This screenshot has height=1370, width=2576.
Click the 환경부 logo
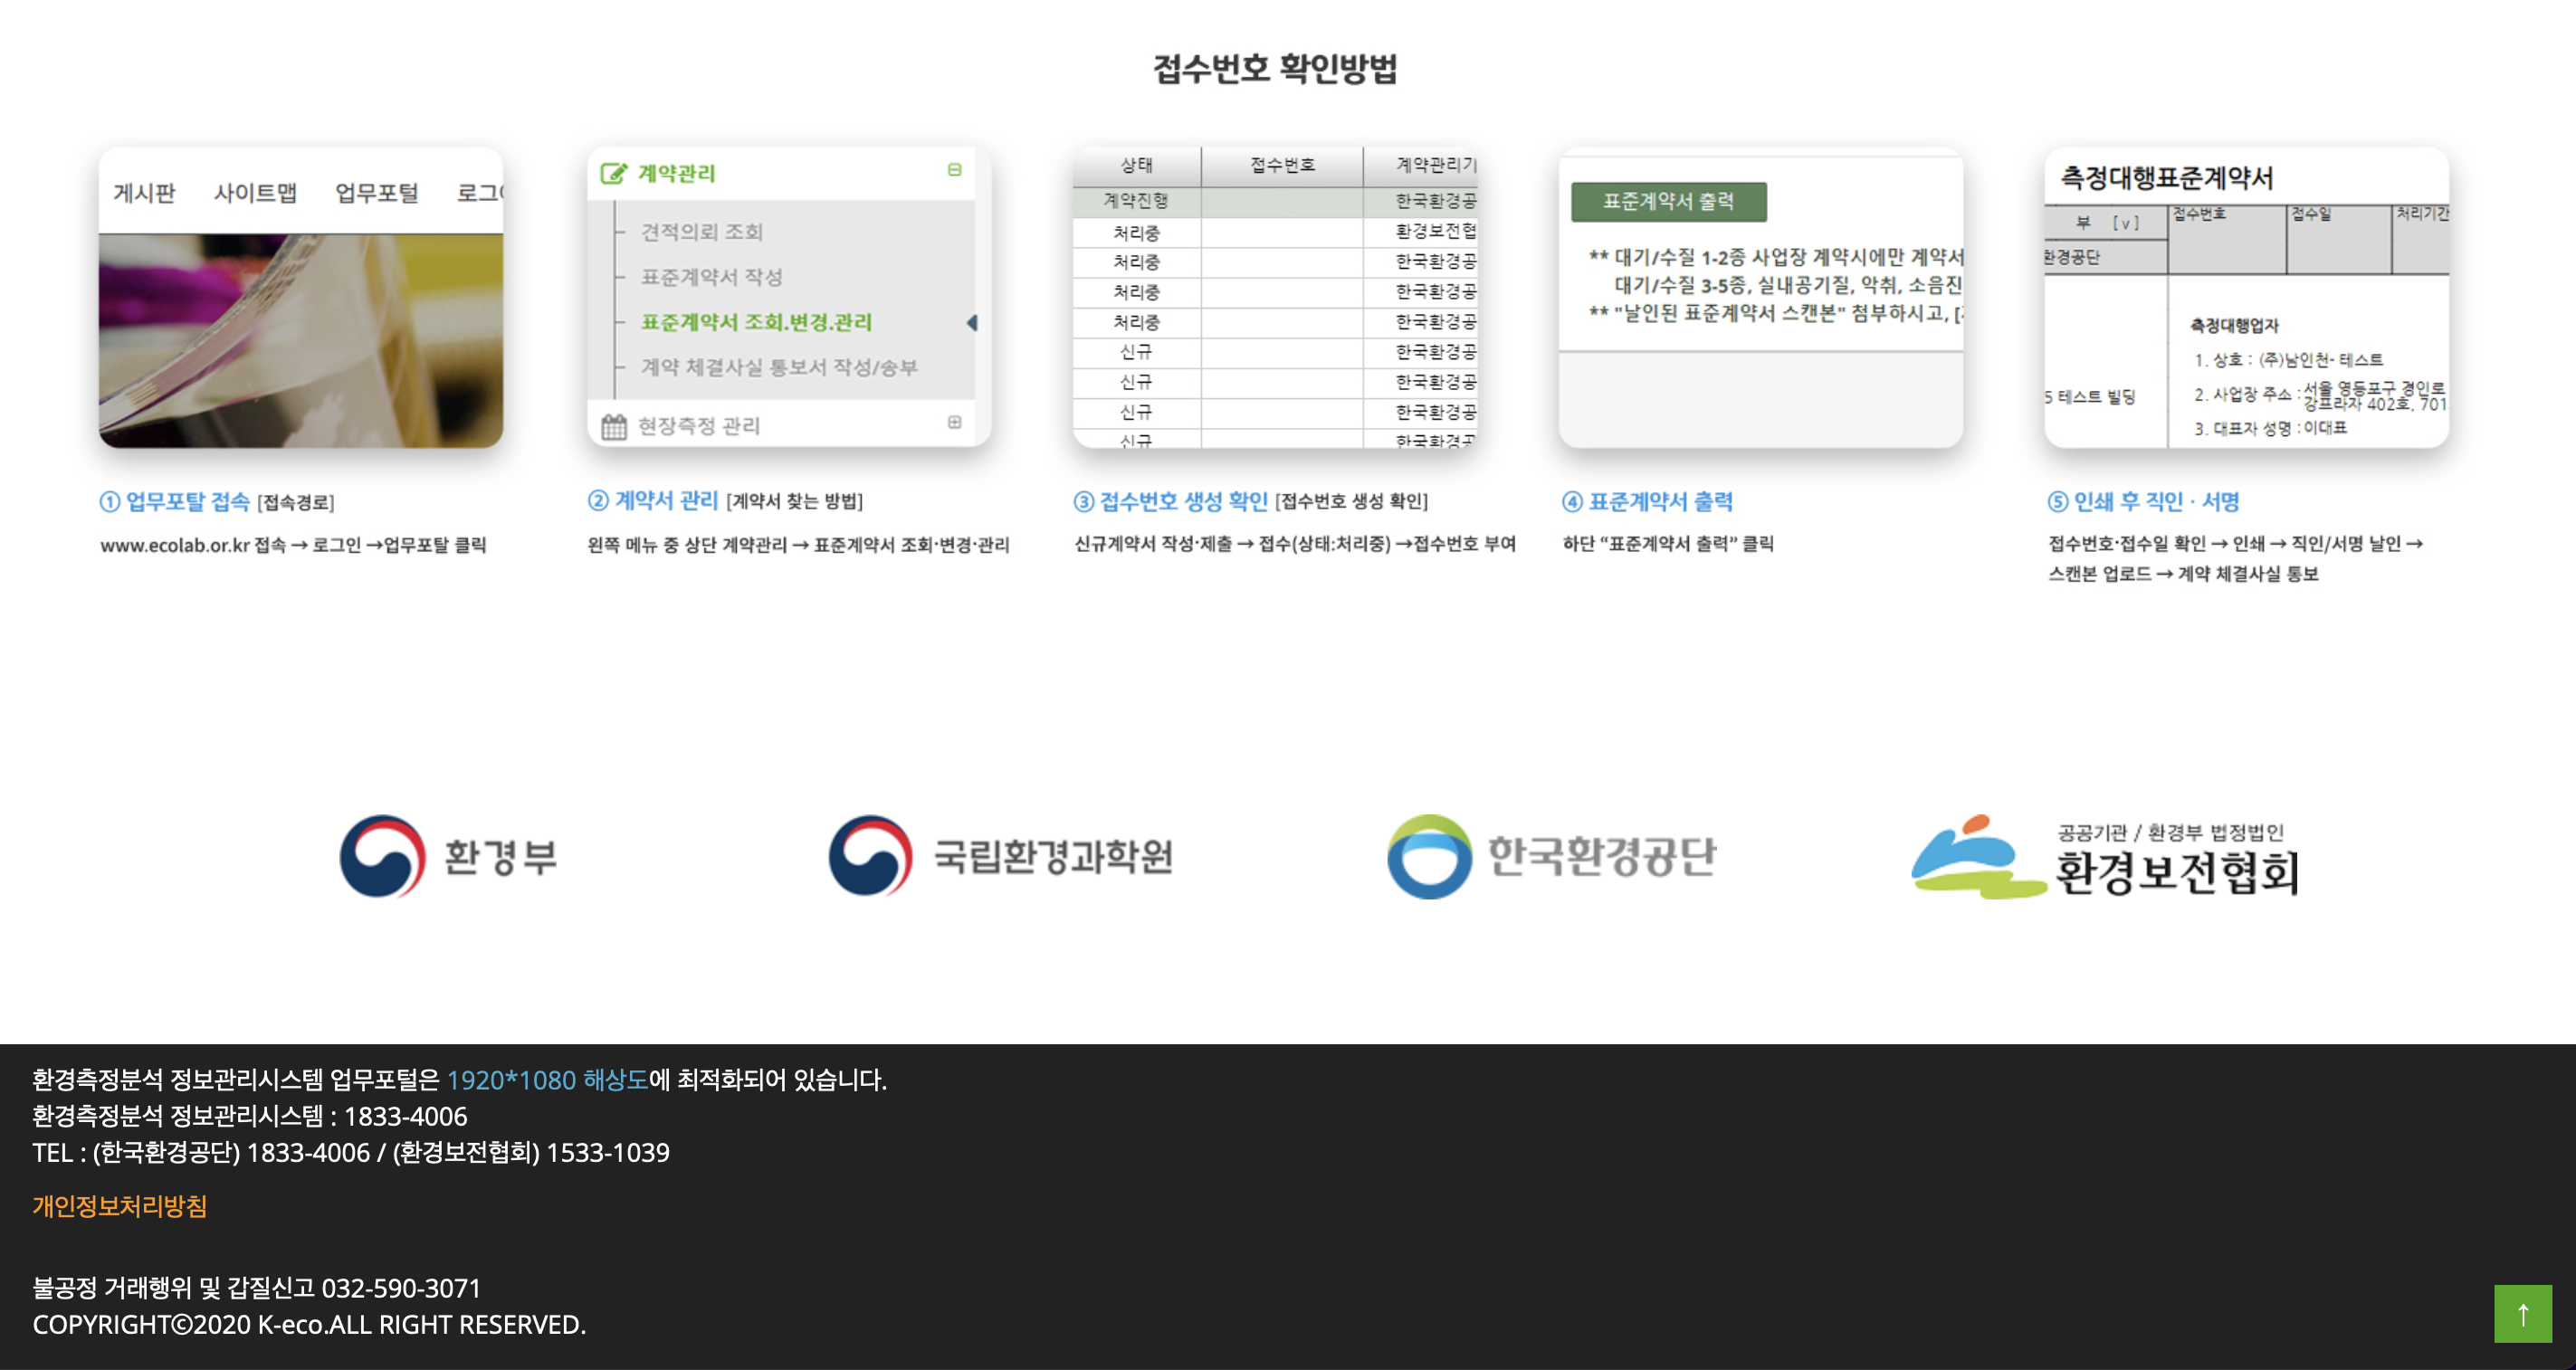[449, 857]
